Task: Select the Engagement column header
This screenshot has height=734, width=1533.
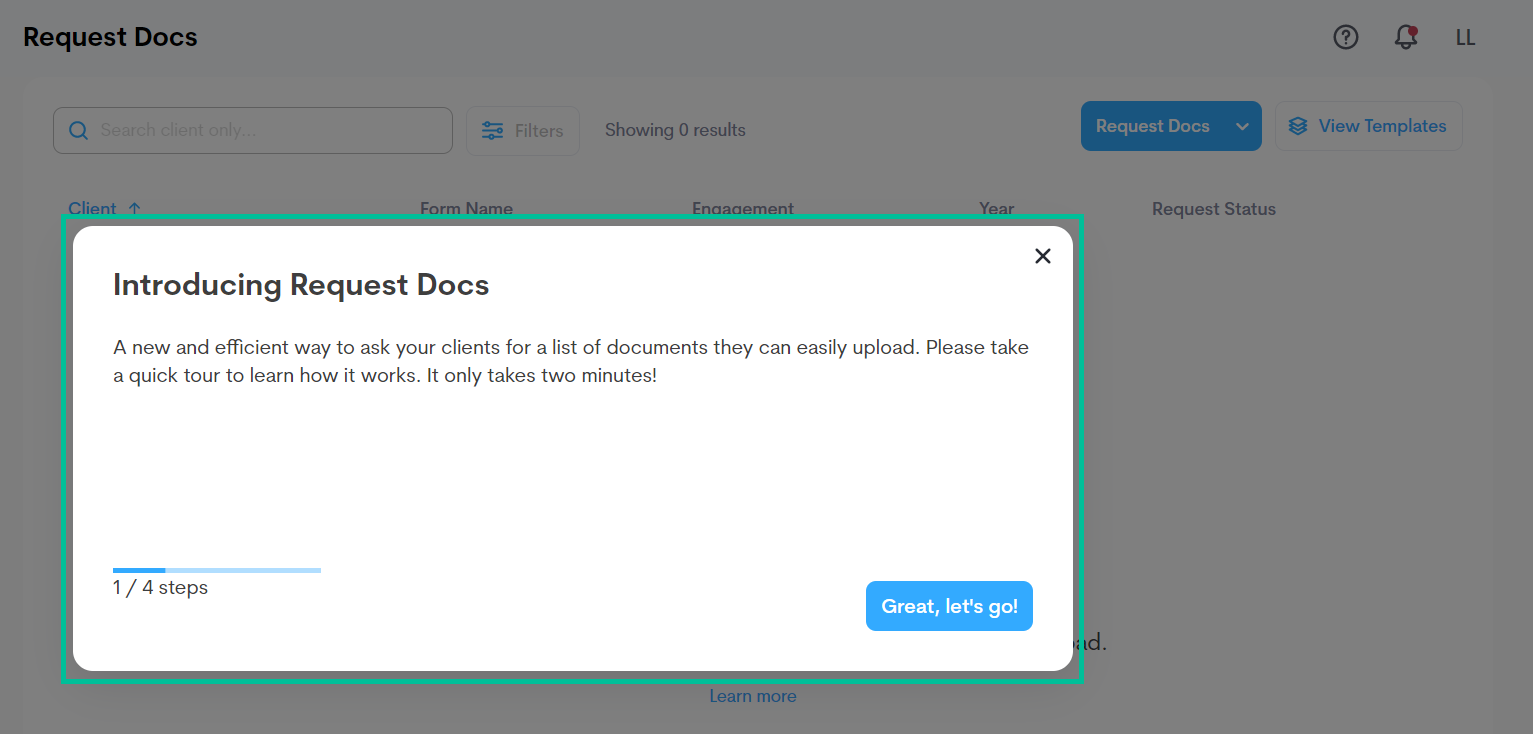Action: coord(743,208)
